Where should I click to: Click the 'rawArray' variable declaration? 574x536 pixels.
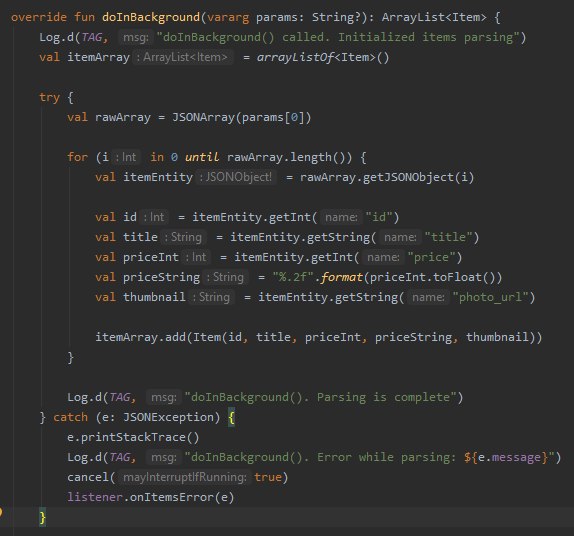(123, 117)
